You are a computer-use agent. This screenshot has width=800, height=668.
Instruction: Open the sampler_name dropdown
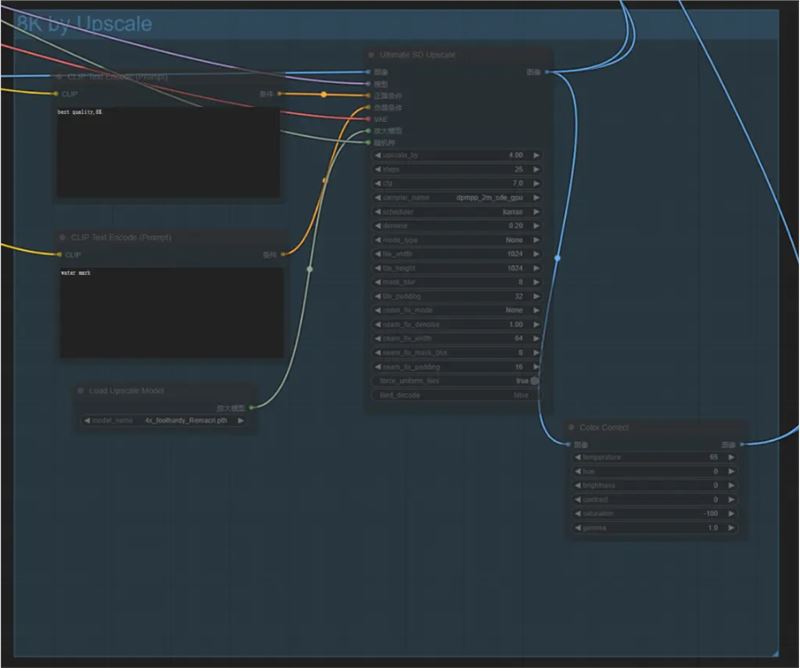point(456,197)
